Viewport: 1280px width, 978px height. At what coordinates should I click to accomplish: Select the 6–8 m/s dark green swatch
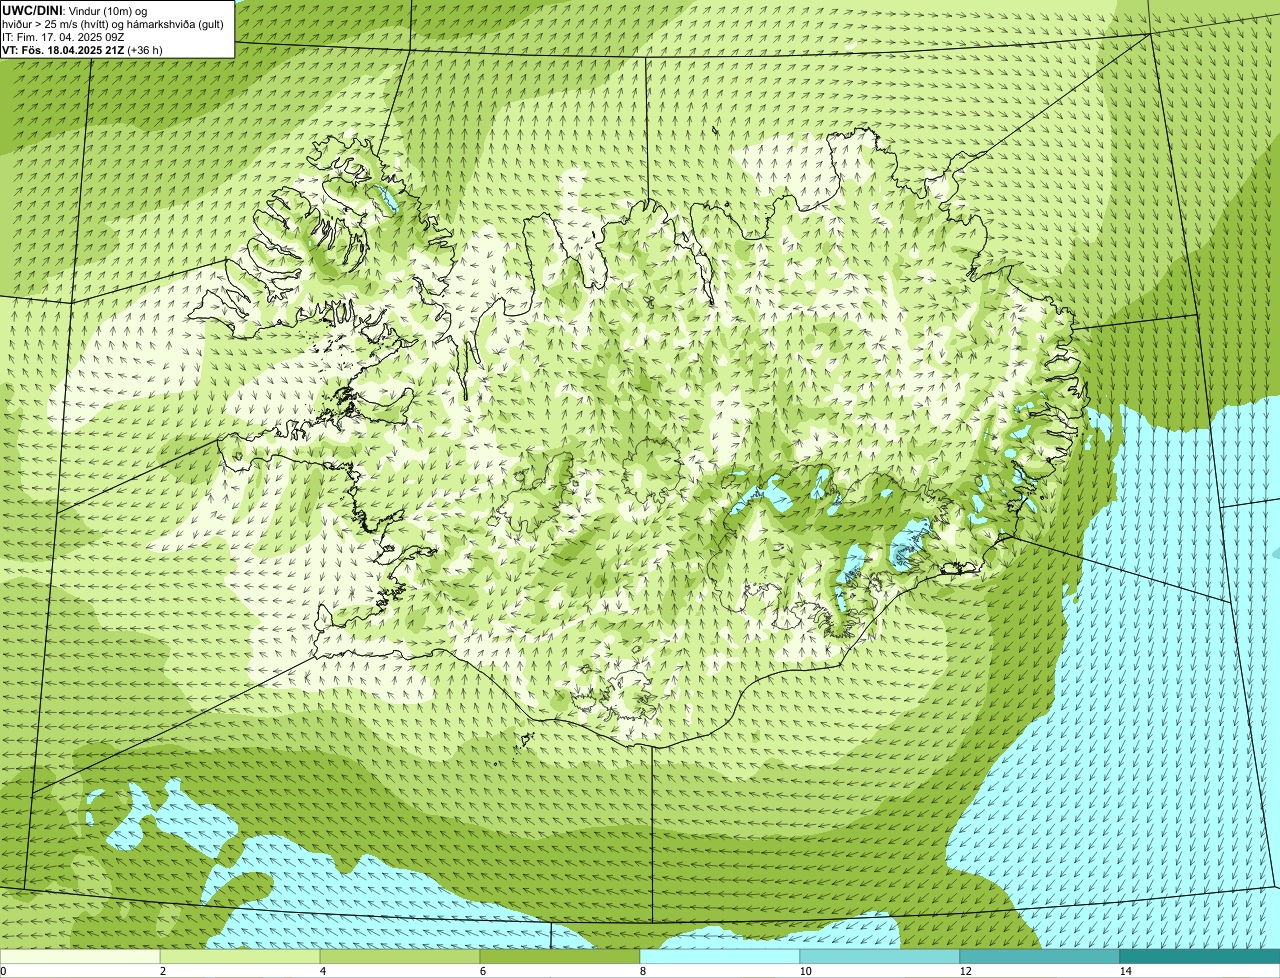pyautogui.click(x=560, y=956)
